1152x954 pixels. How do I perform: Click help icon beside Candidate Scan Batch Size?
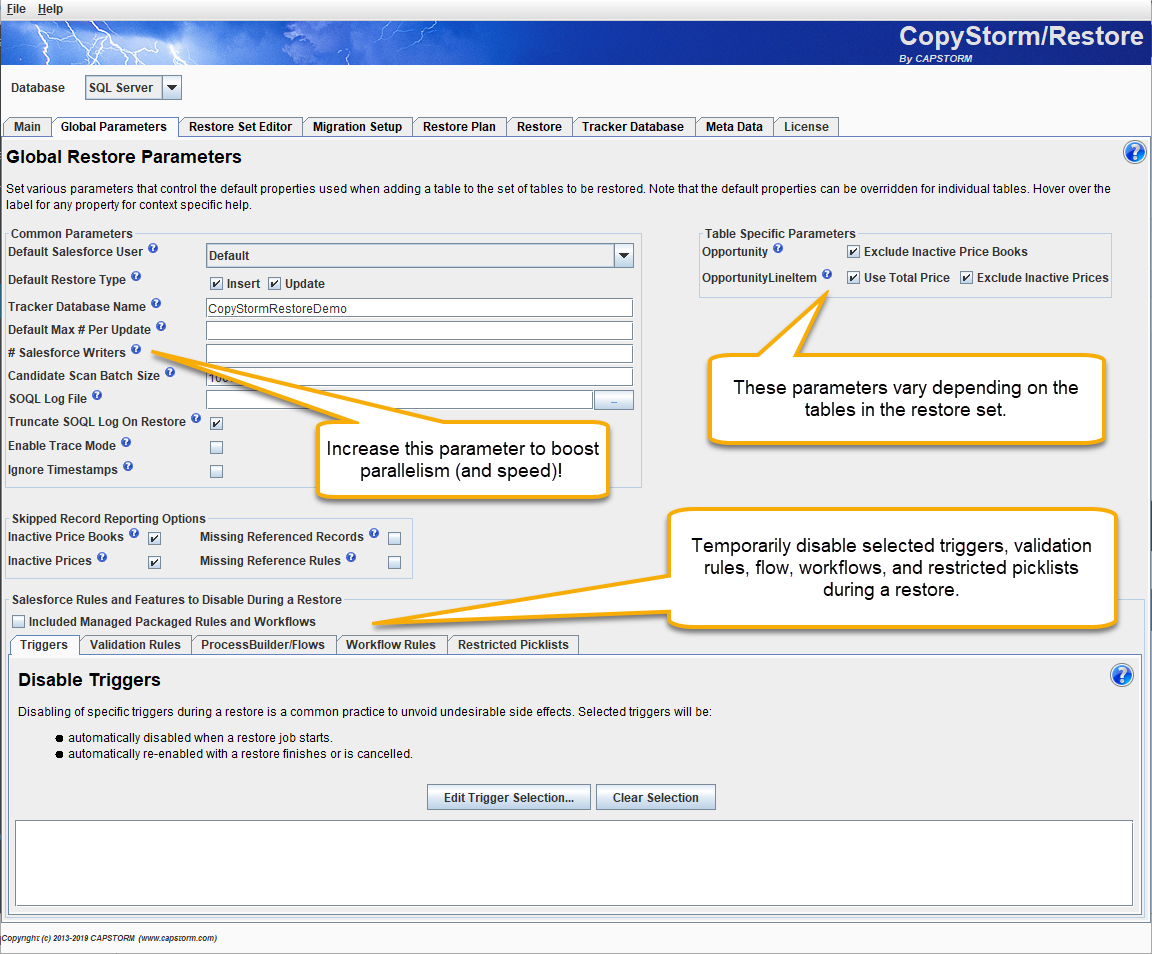click(170, 372)
